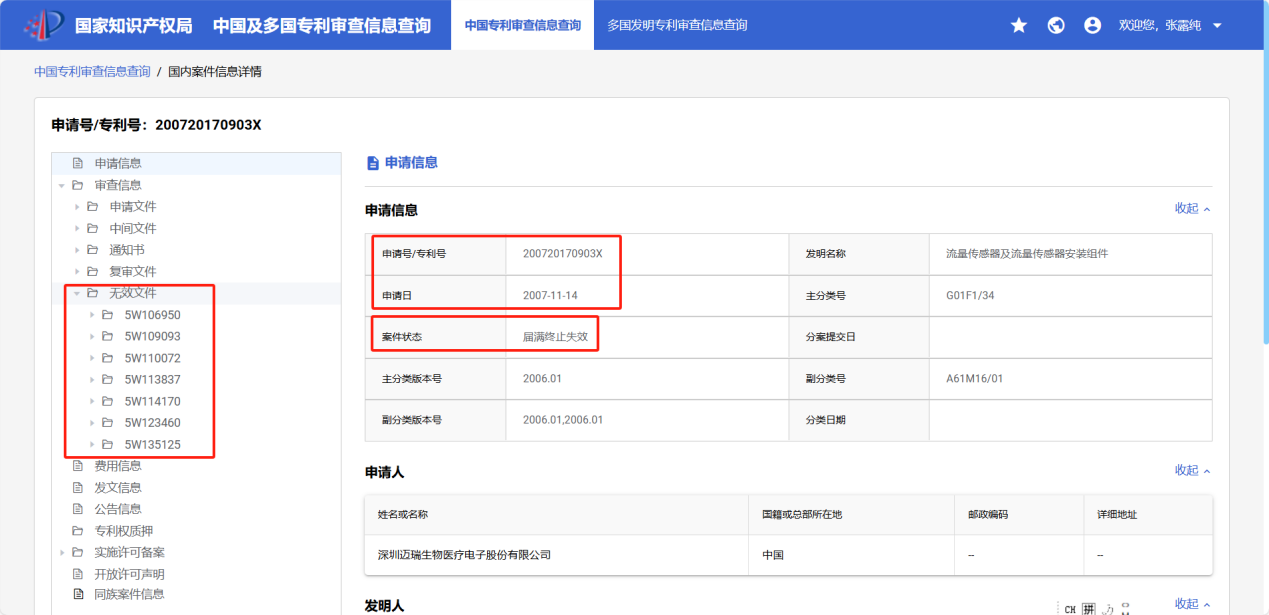The height and width of the screenshot is (615, 1269).
Task: Open 公告信息 tree item
Action: (x=118, y=509)
